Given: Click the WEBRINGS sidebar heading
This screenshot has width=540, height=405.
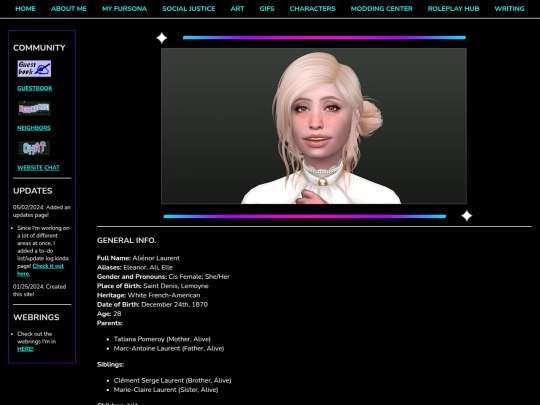Looking at the screenshot, I should pyautogui.click(x=36, y=317).
